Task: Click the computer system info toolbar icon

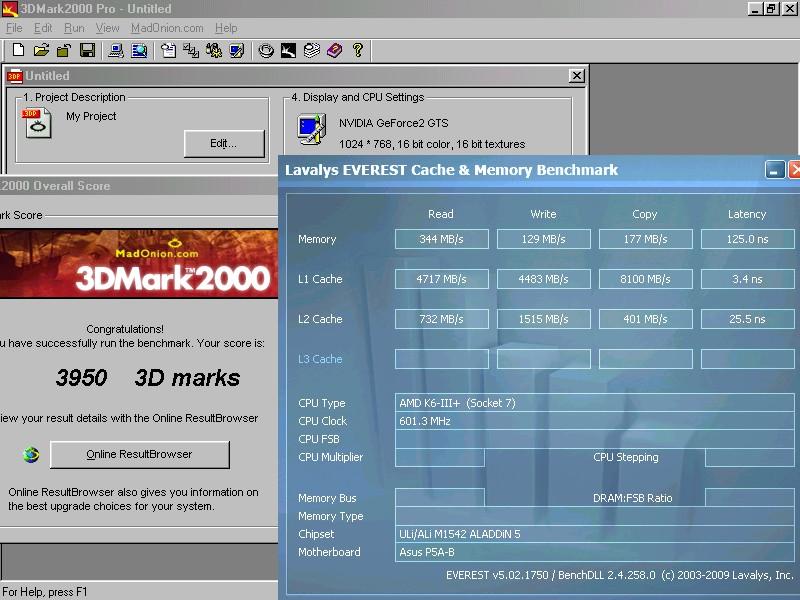Action: click(116, 50)
